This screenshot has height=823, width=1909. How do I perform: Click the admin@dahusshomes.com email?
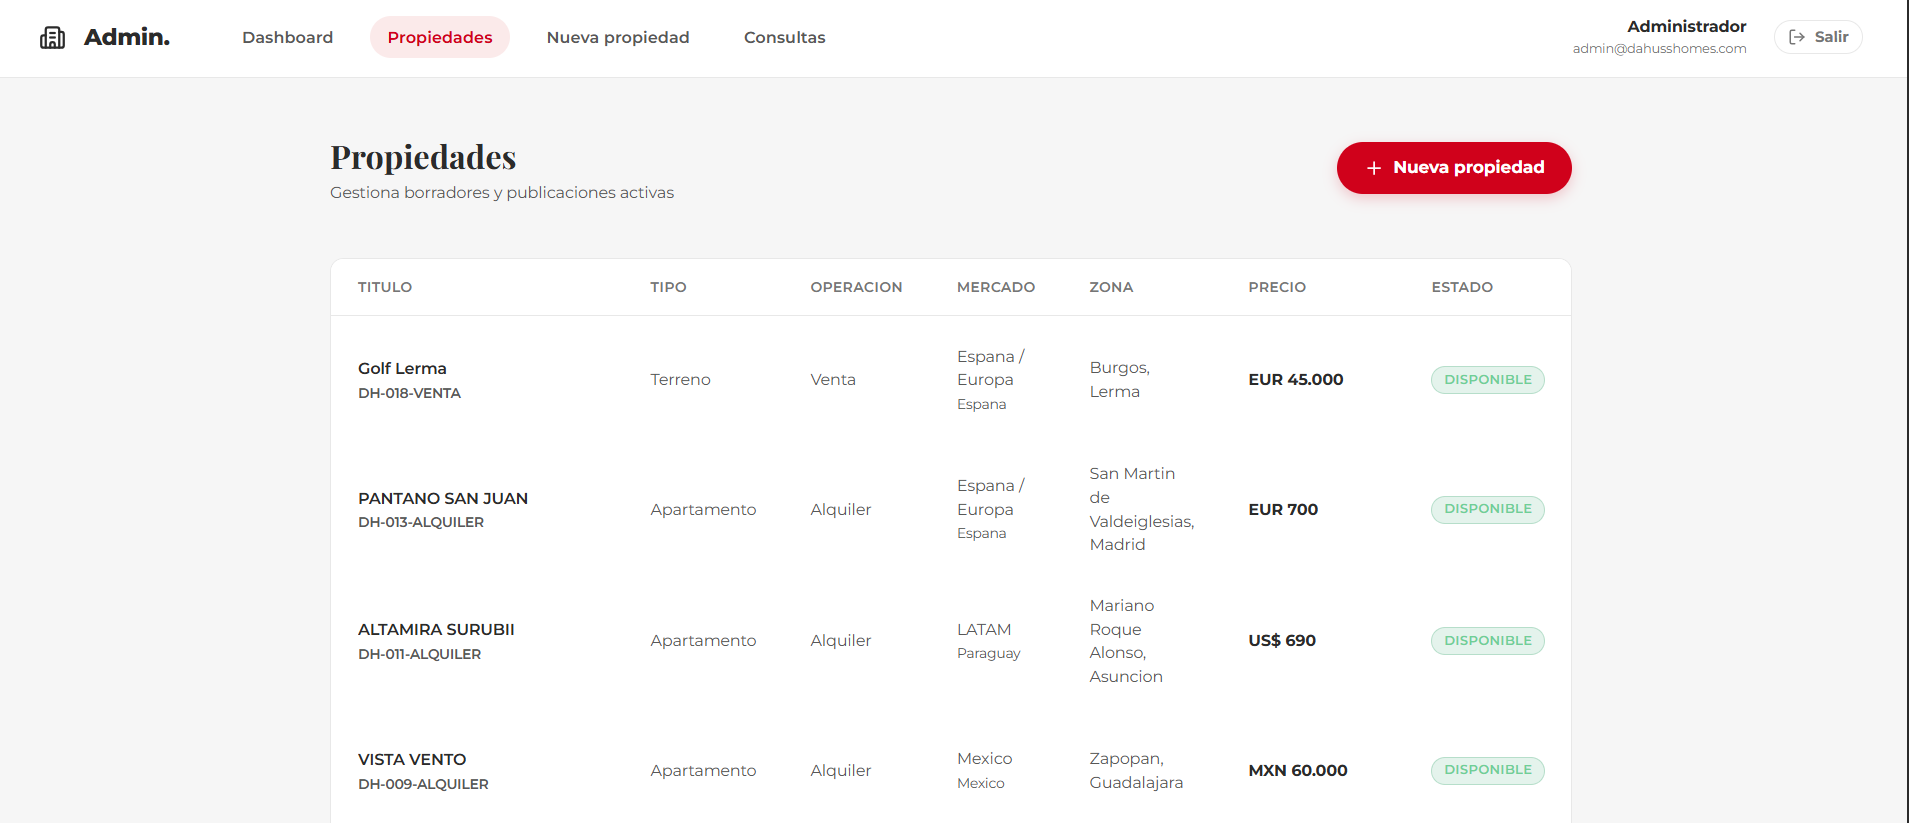(1659, 48)
